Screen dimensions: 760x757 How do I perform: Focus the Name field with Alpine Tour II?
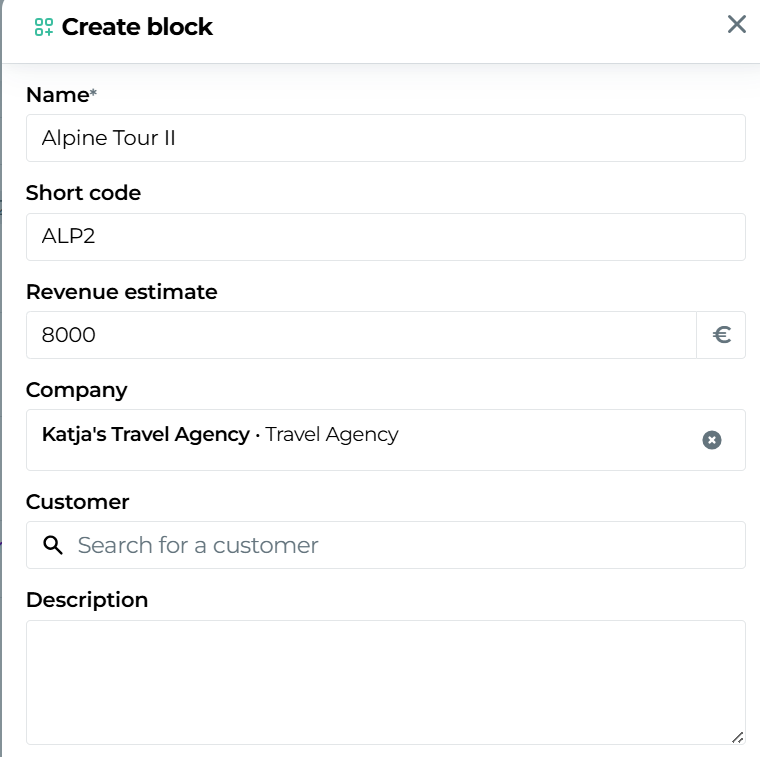coord(385,138)
